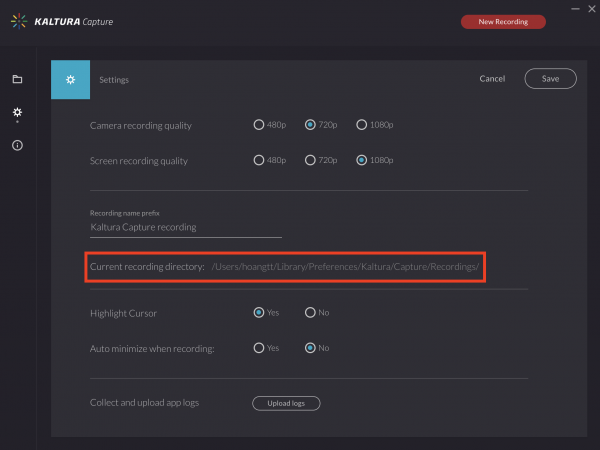Viewport: 600px width, 450px height.
Task: Set screen recording quality to 480p
Action: (259, 160)
